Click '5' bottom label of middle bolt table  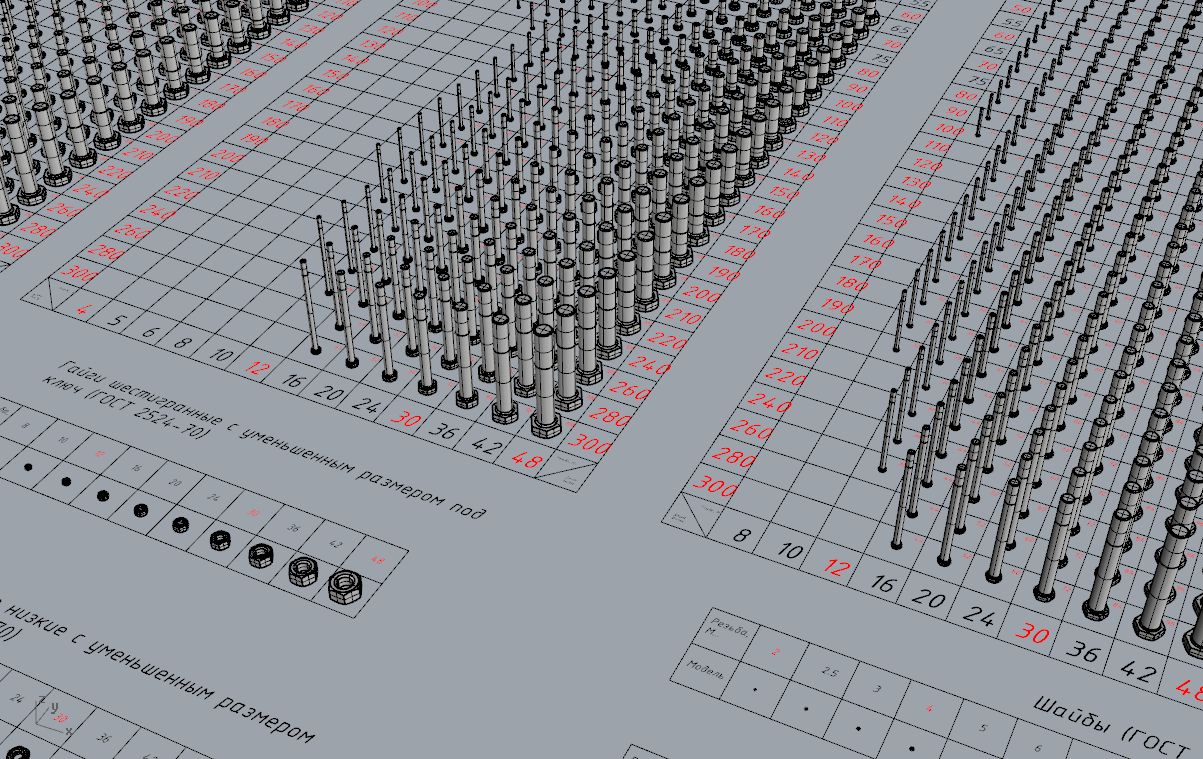(x=118, y=322)
